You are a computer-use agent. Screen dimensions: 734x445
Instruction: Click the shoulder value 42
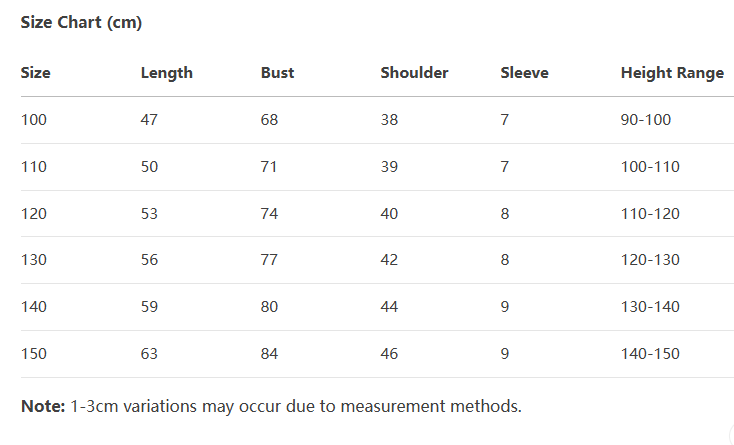[389, 260]
